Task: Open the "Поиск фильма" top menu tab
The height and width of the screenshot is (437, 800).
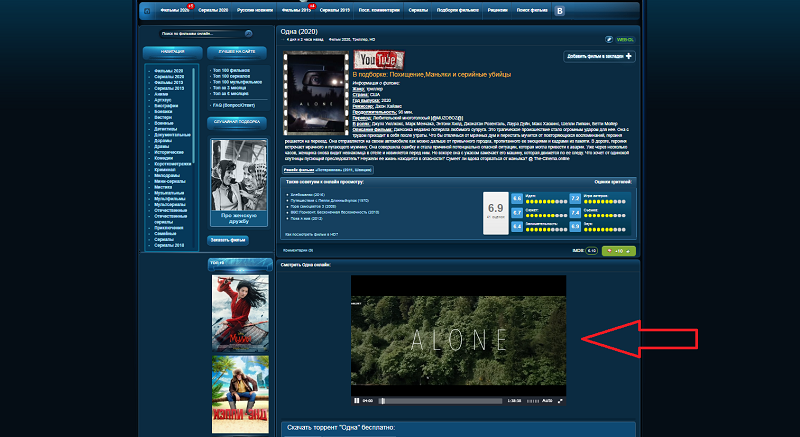Action: click(x=532, y=11)
